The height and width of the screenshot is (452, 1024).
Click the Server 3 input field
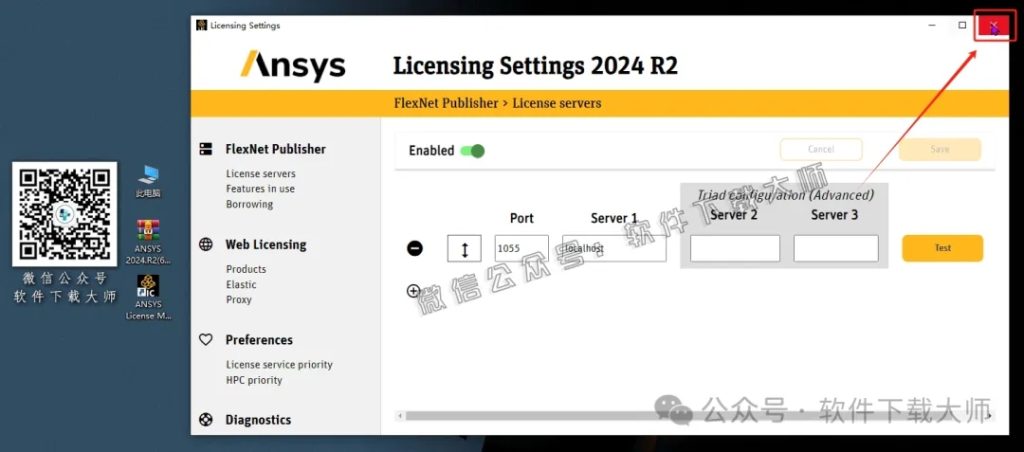coord(836,249)
